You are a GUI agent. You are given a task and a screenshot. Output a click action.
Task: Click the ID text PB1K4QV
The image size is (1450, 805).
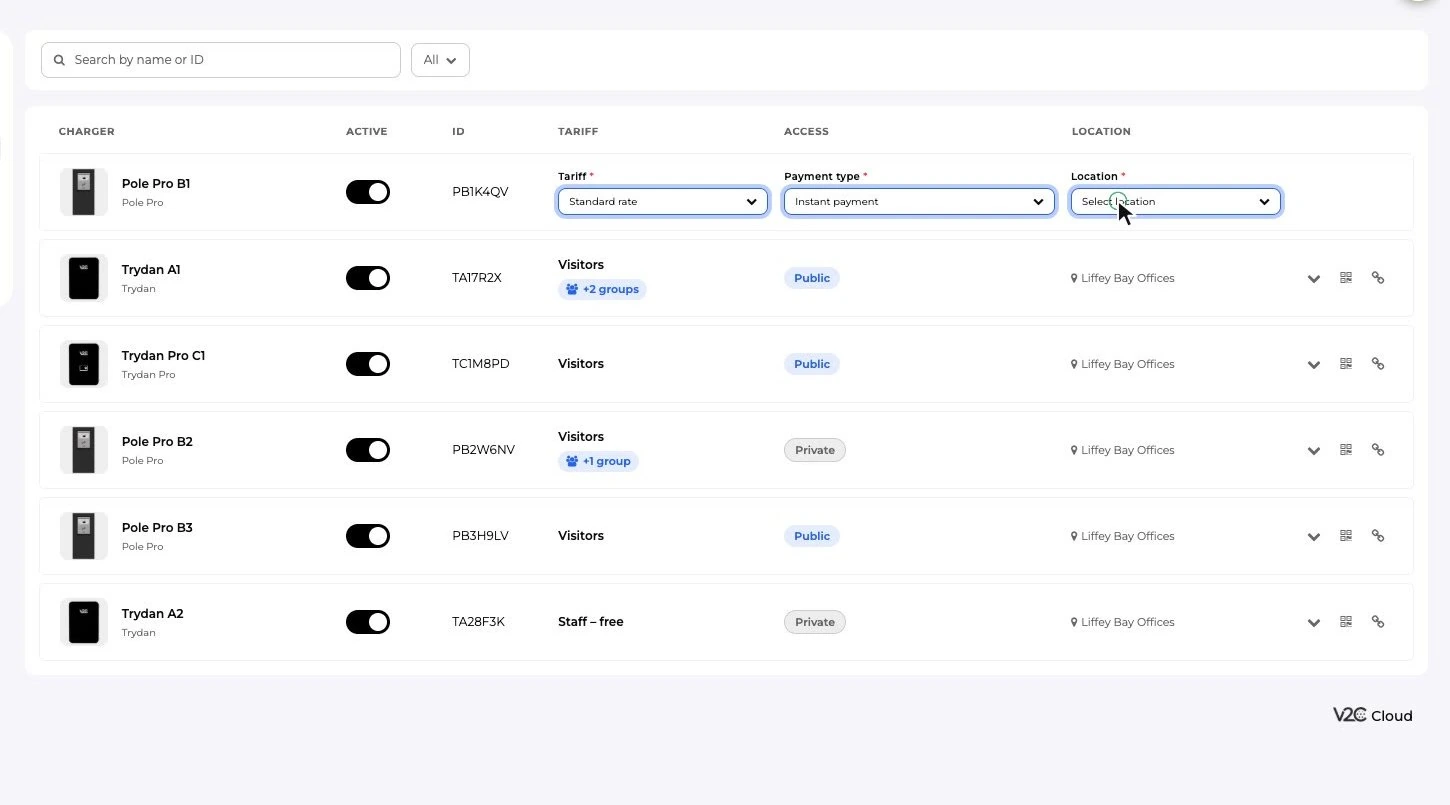tap(480, 192)
